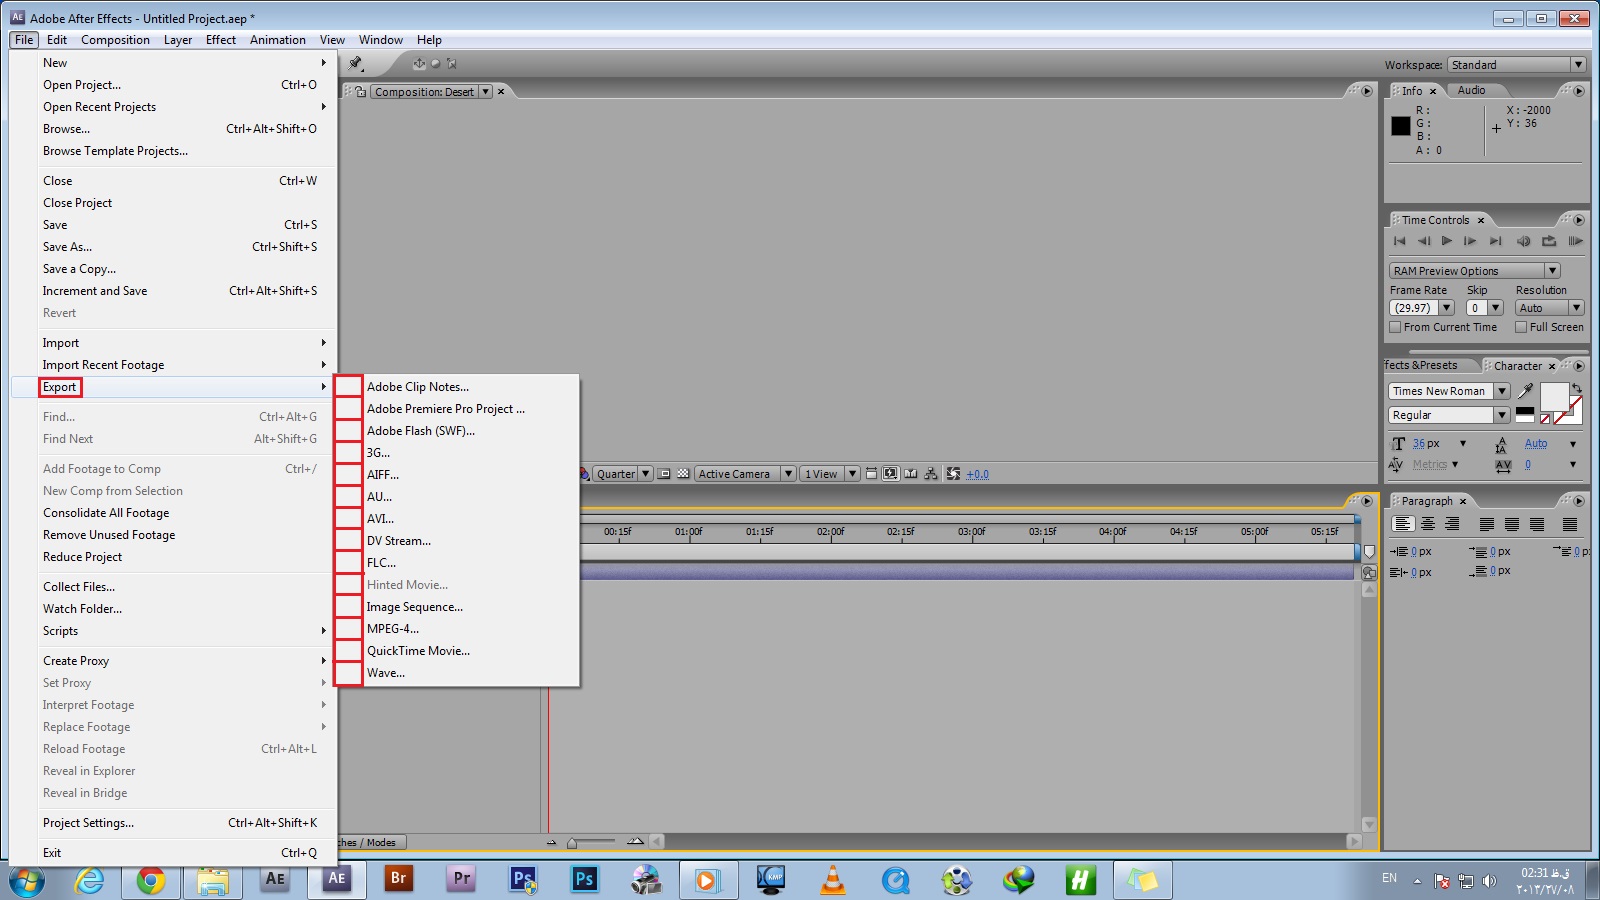Open the 1 View layout dropdown
This screenshot has height=900, width=1600.
pyautogui.click(x=831, y=474)
